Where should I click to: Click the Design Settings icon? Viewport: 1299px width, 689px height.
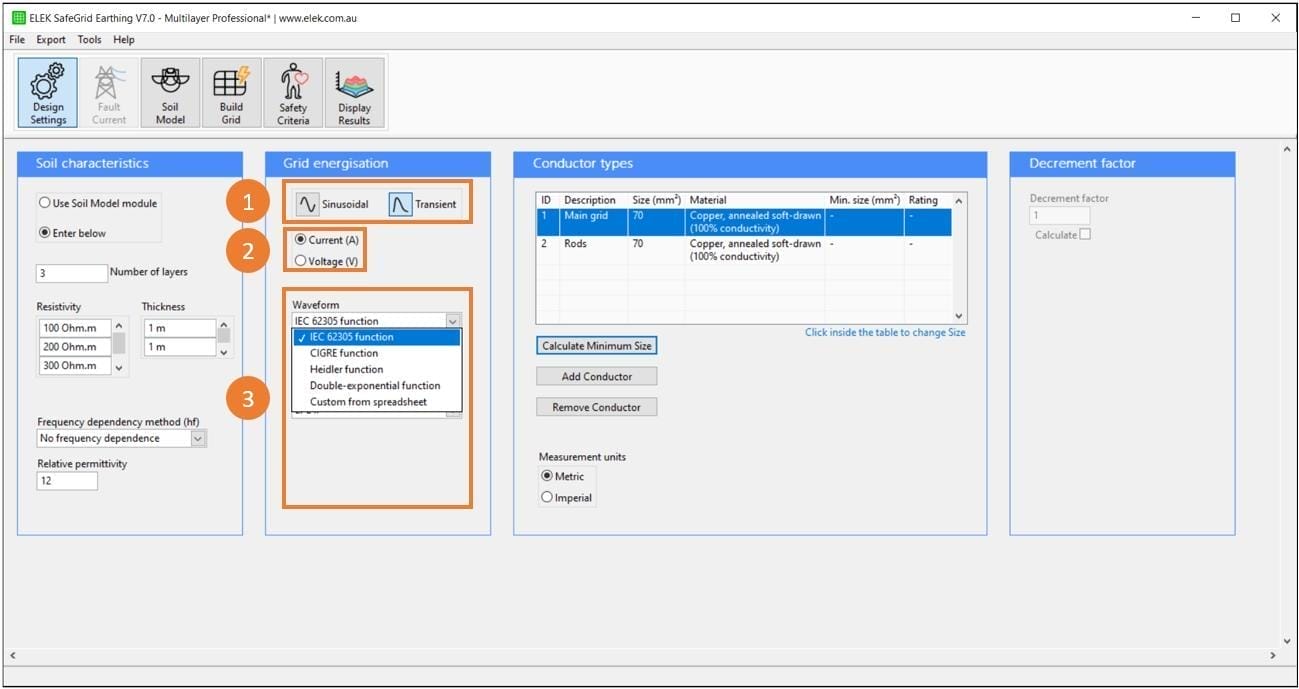point(46,91)
